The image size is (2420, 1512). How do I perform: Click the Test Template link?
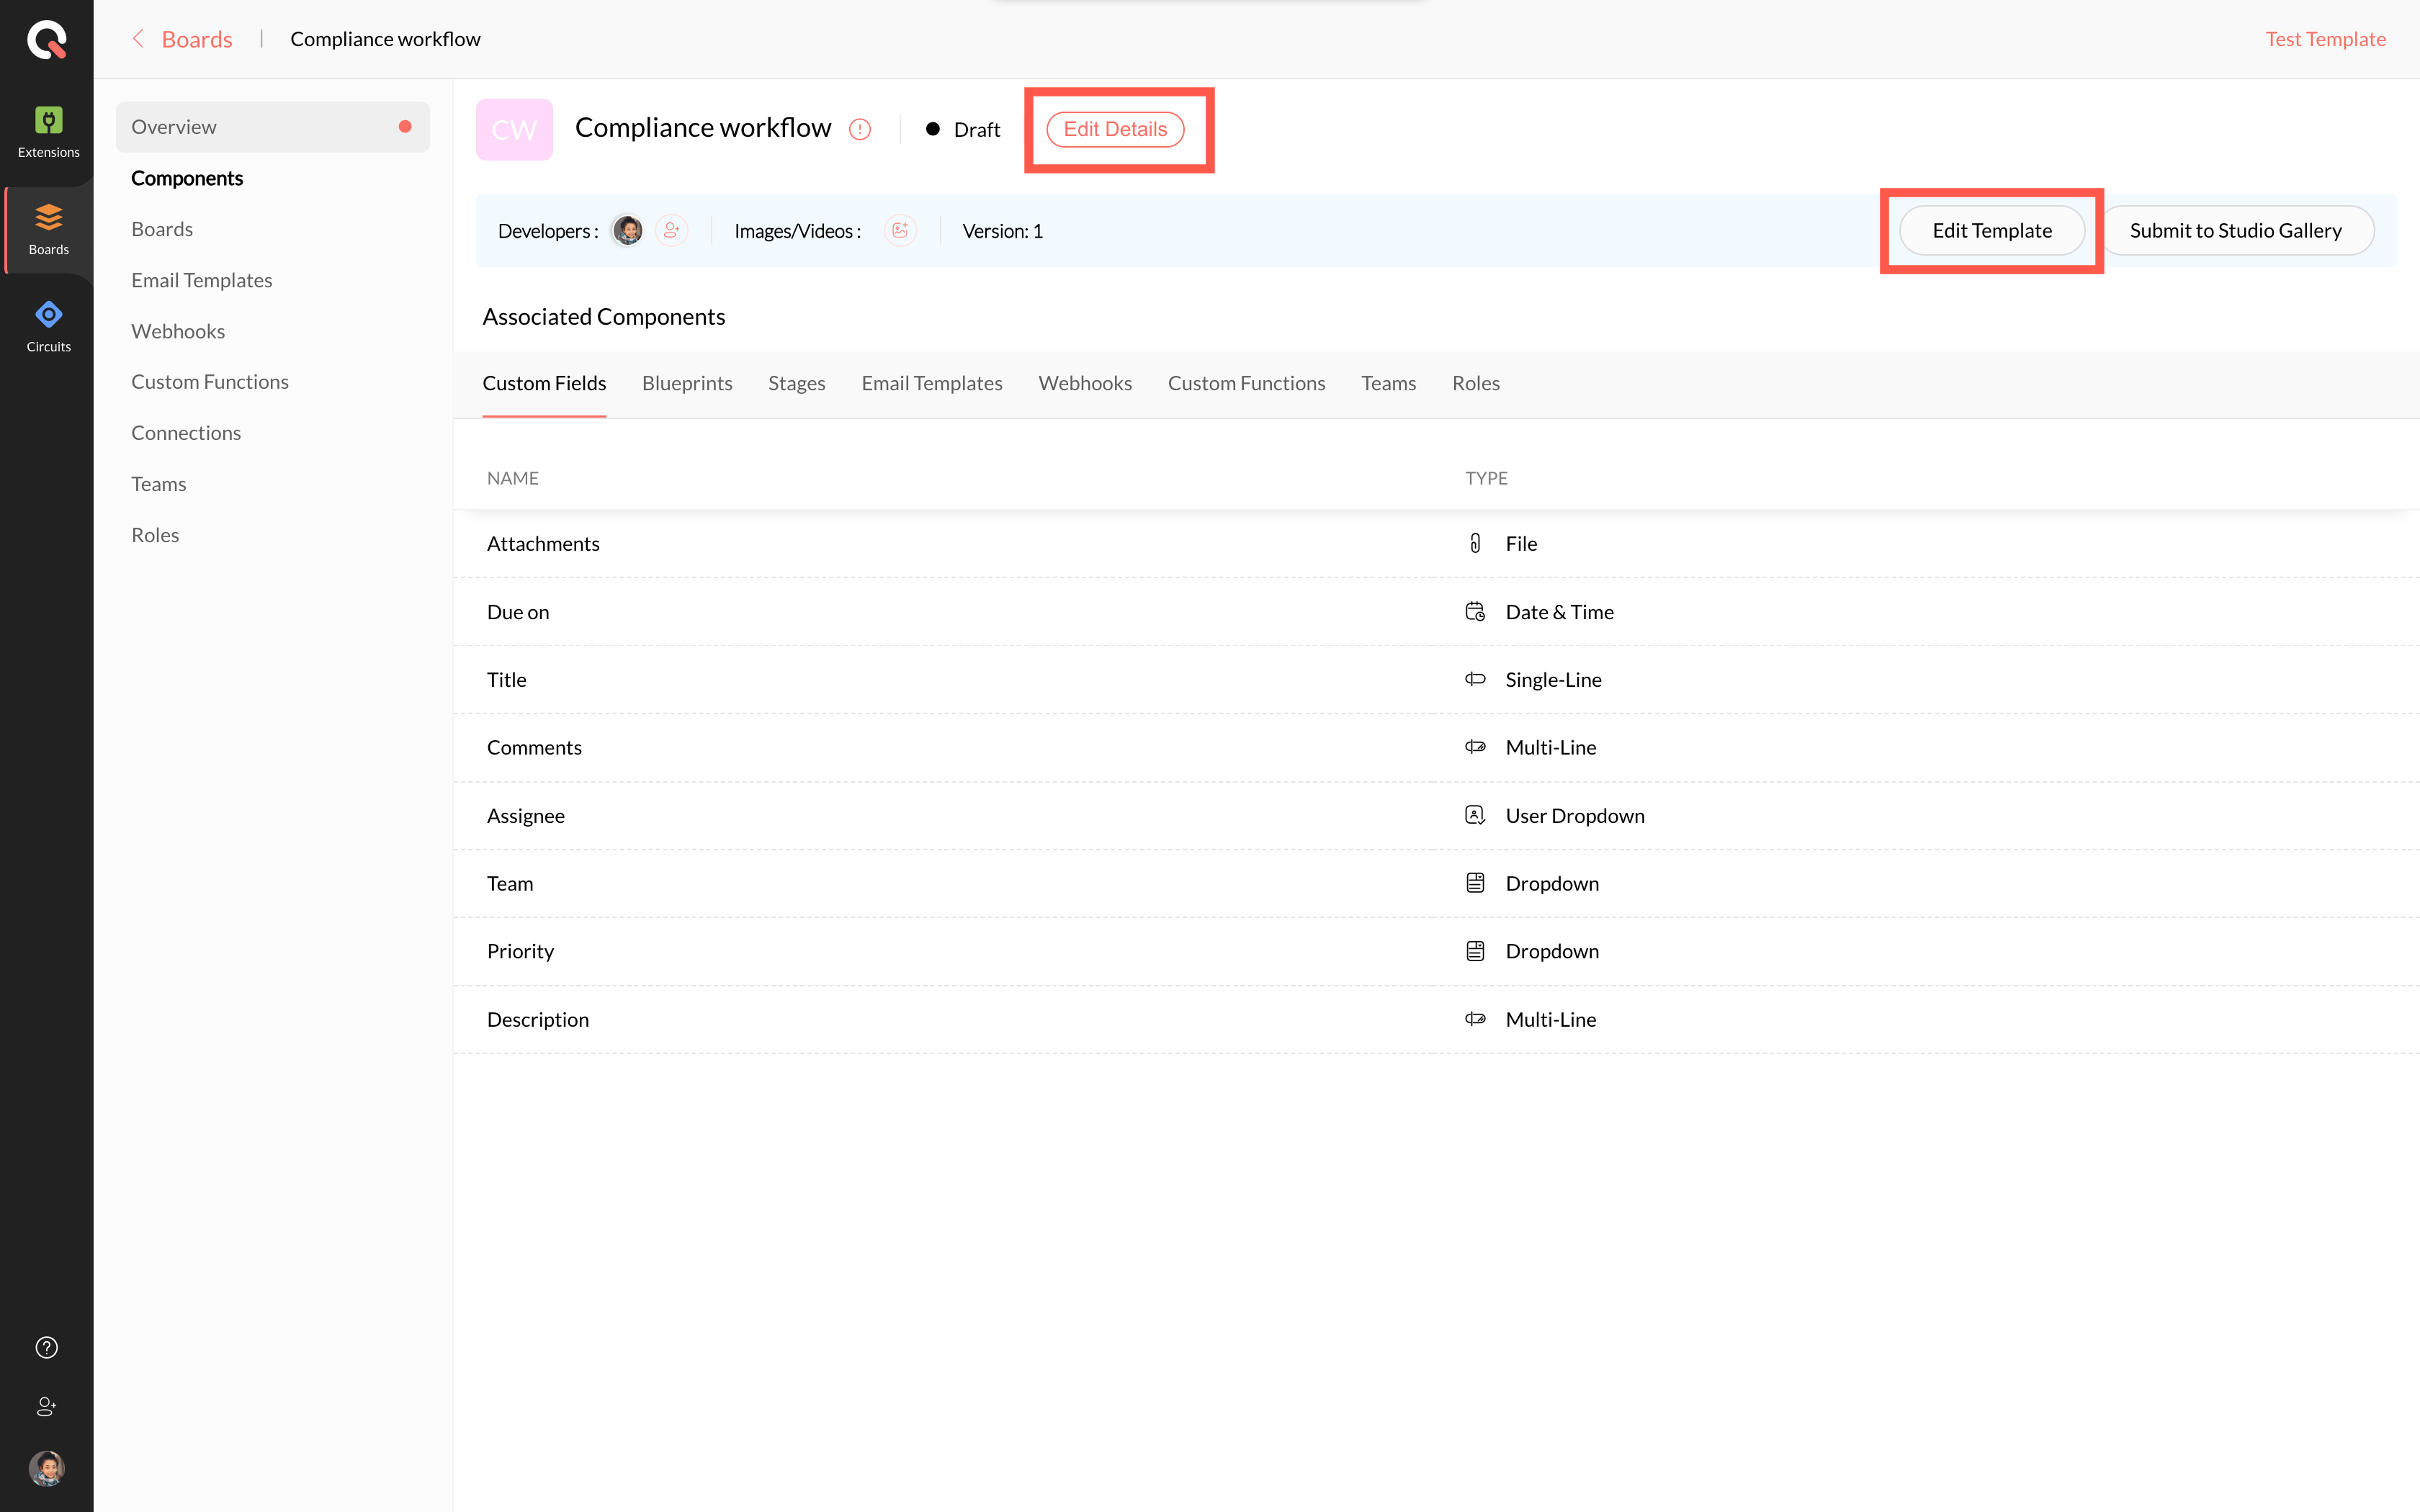point(2325,39)
